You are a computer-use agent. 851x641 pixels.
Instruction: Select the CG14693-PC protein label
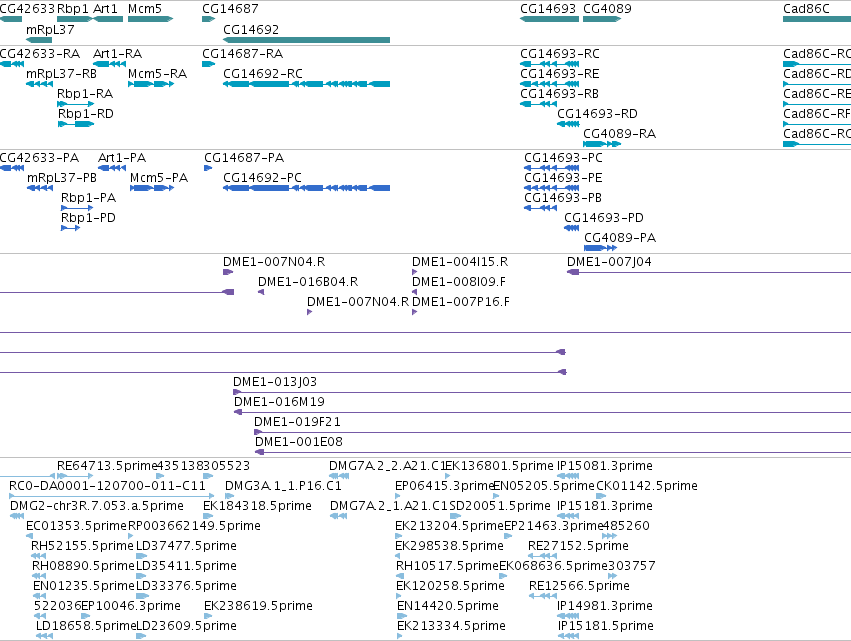pyautogui.click(x=563, y=158)
